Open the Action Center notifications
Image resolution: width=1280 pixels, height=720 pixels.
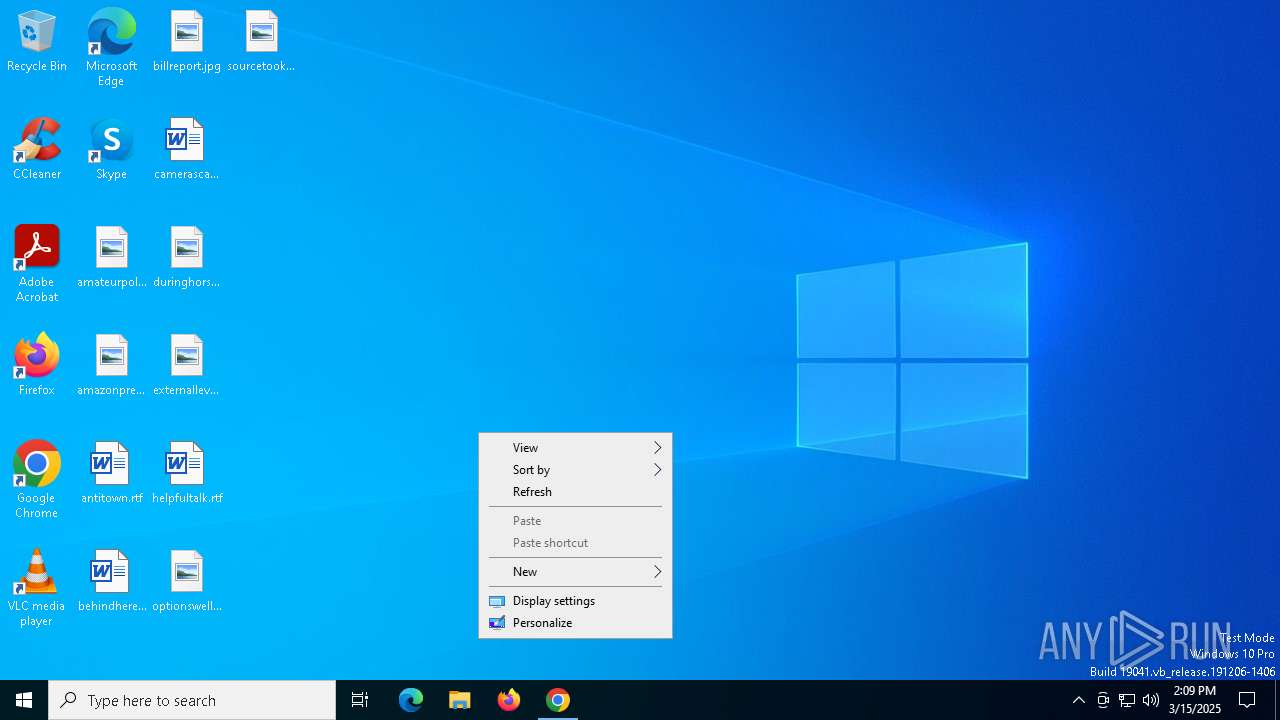point(1247,700)
